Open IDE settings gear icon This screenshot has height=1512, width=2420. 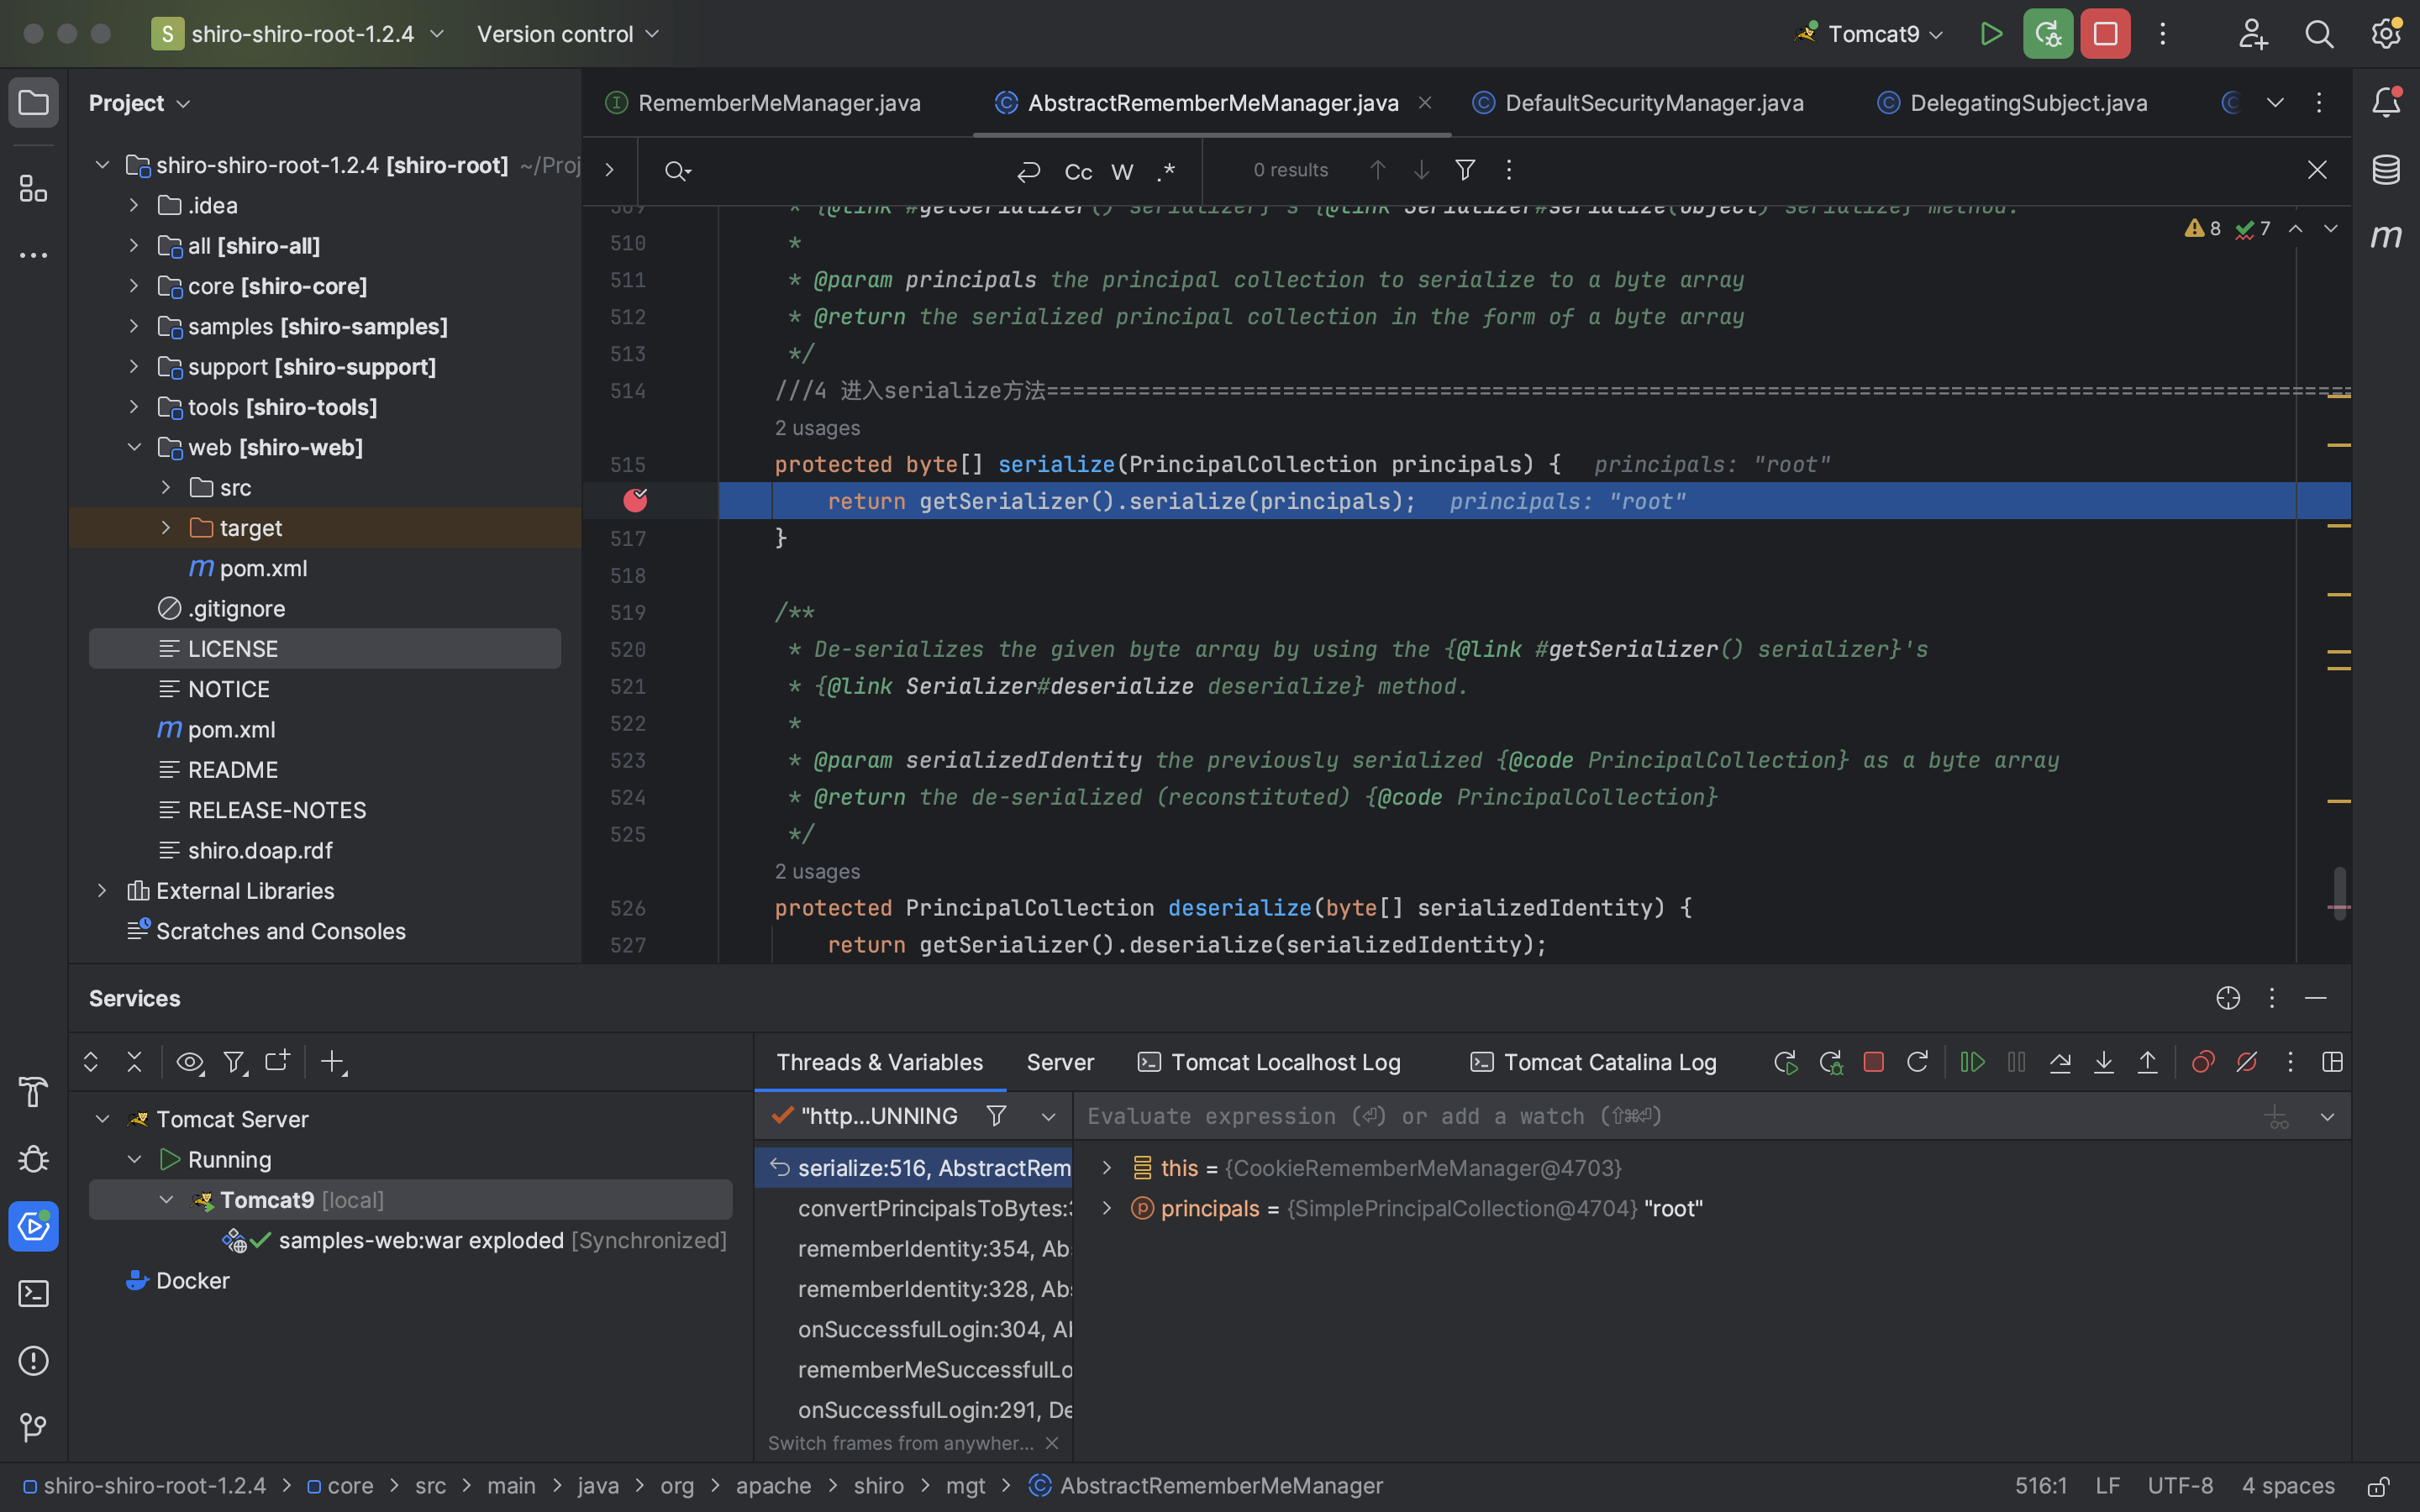coord(2387,34)
